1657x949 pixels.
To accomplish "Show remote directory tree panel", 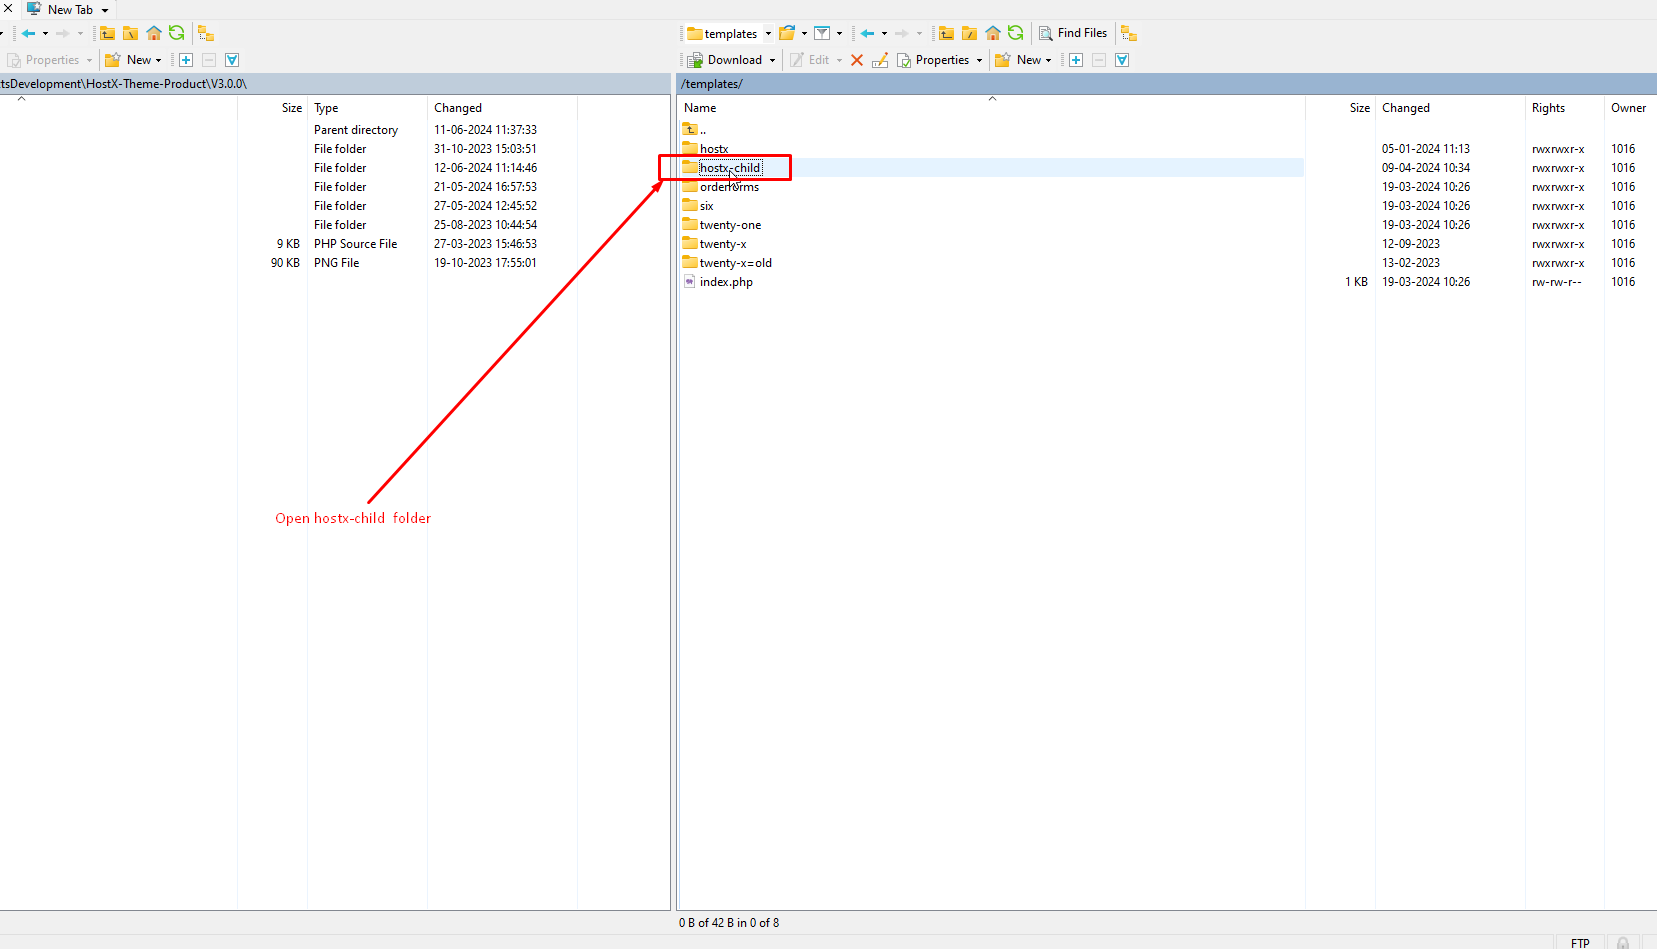I will (1129, 33).
